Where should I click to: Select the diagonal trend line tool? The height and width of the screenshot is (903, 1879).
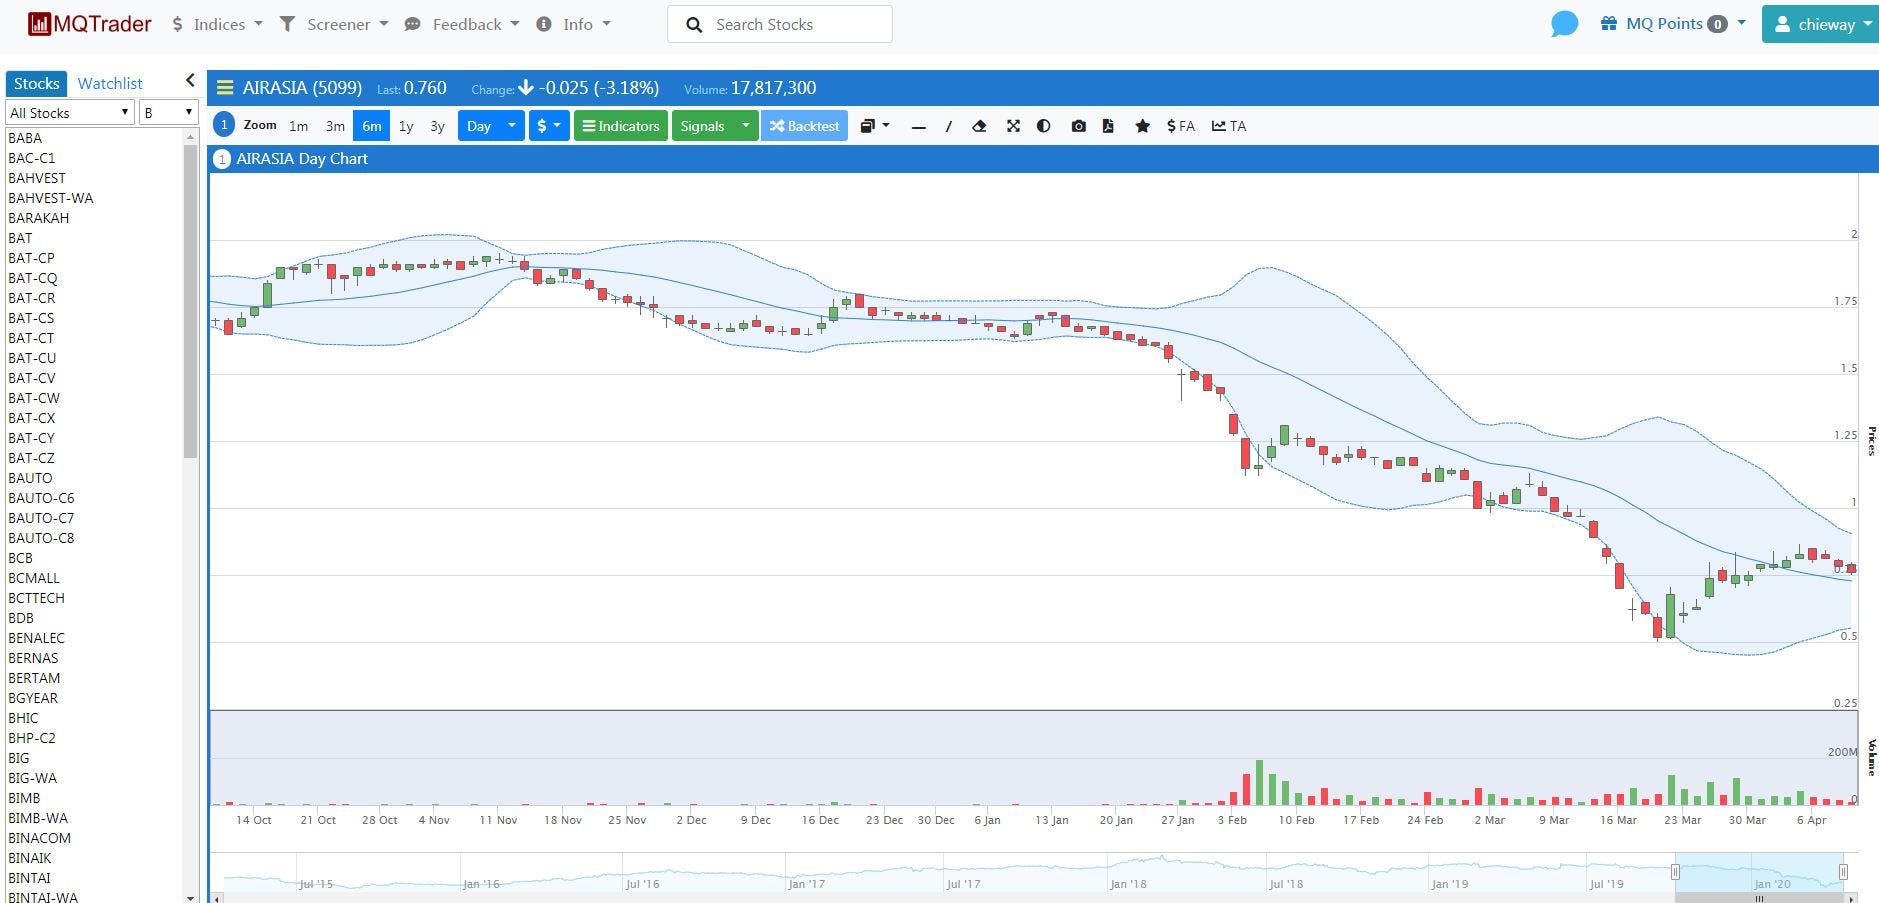[x=948, y=127]
